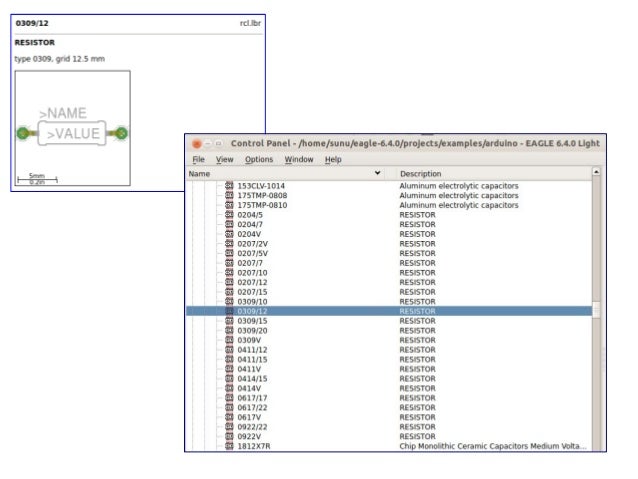Open the Window menu
Viewport: 638px width, 479px height.
click(x=299, y=160)
